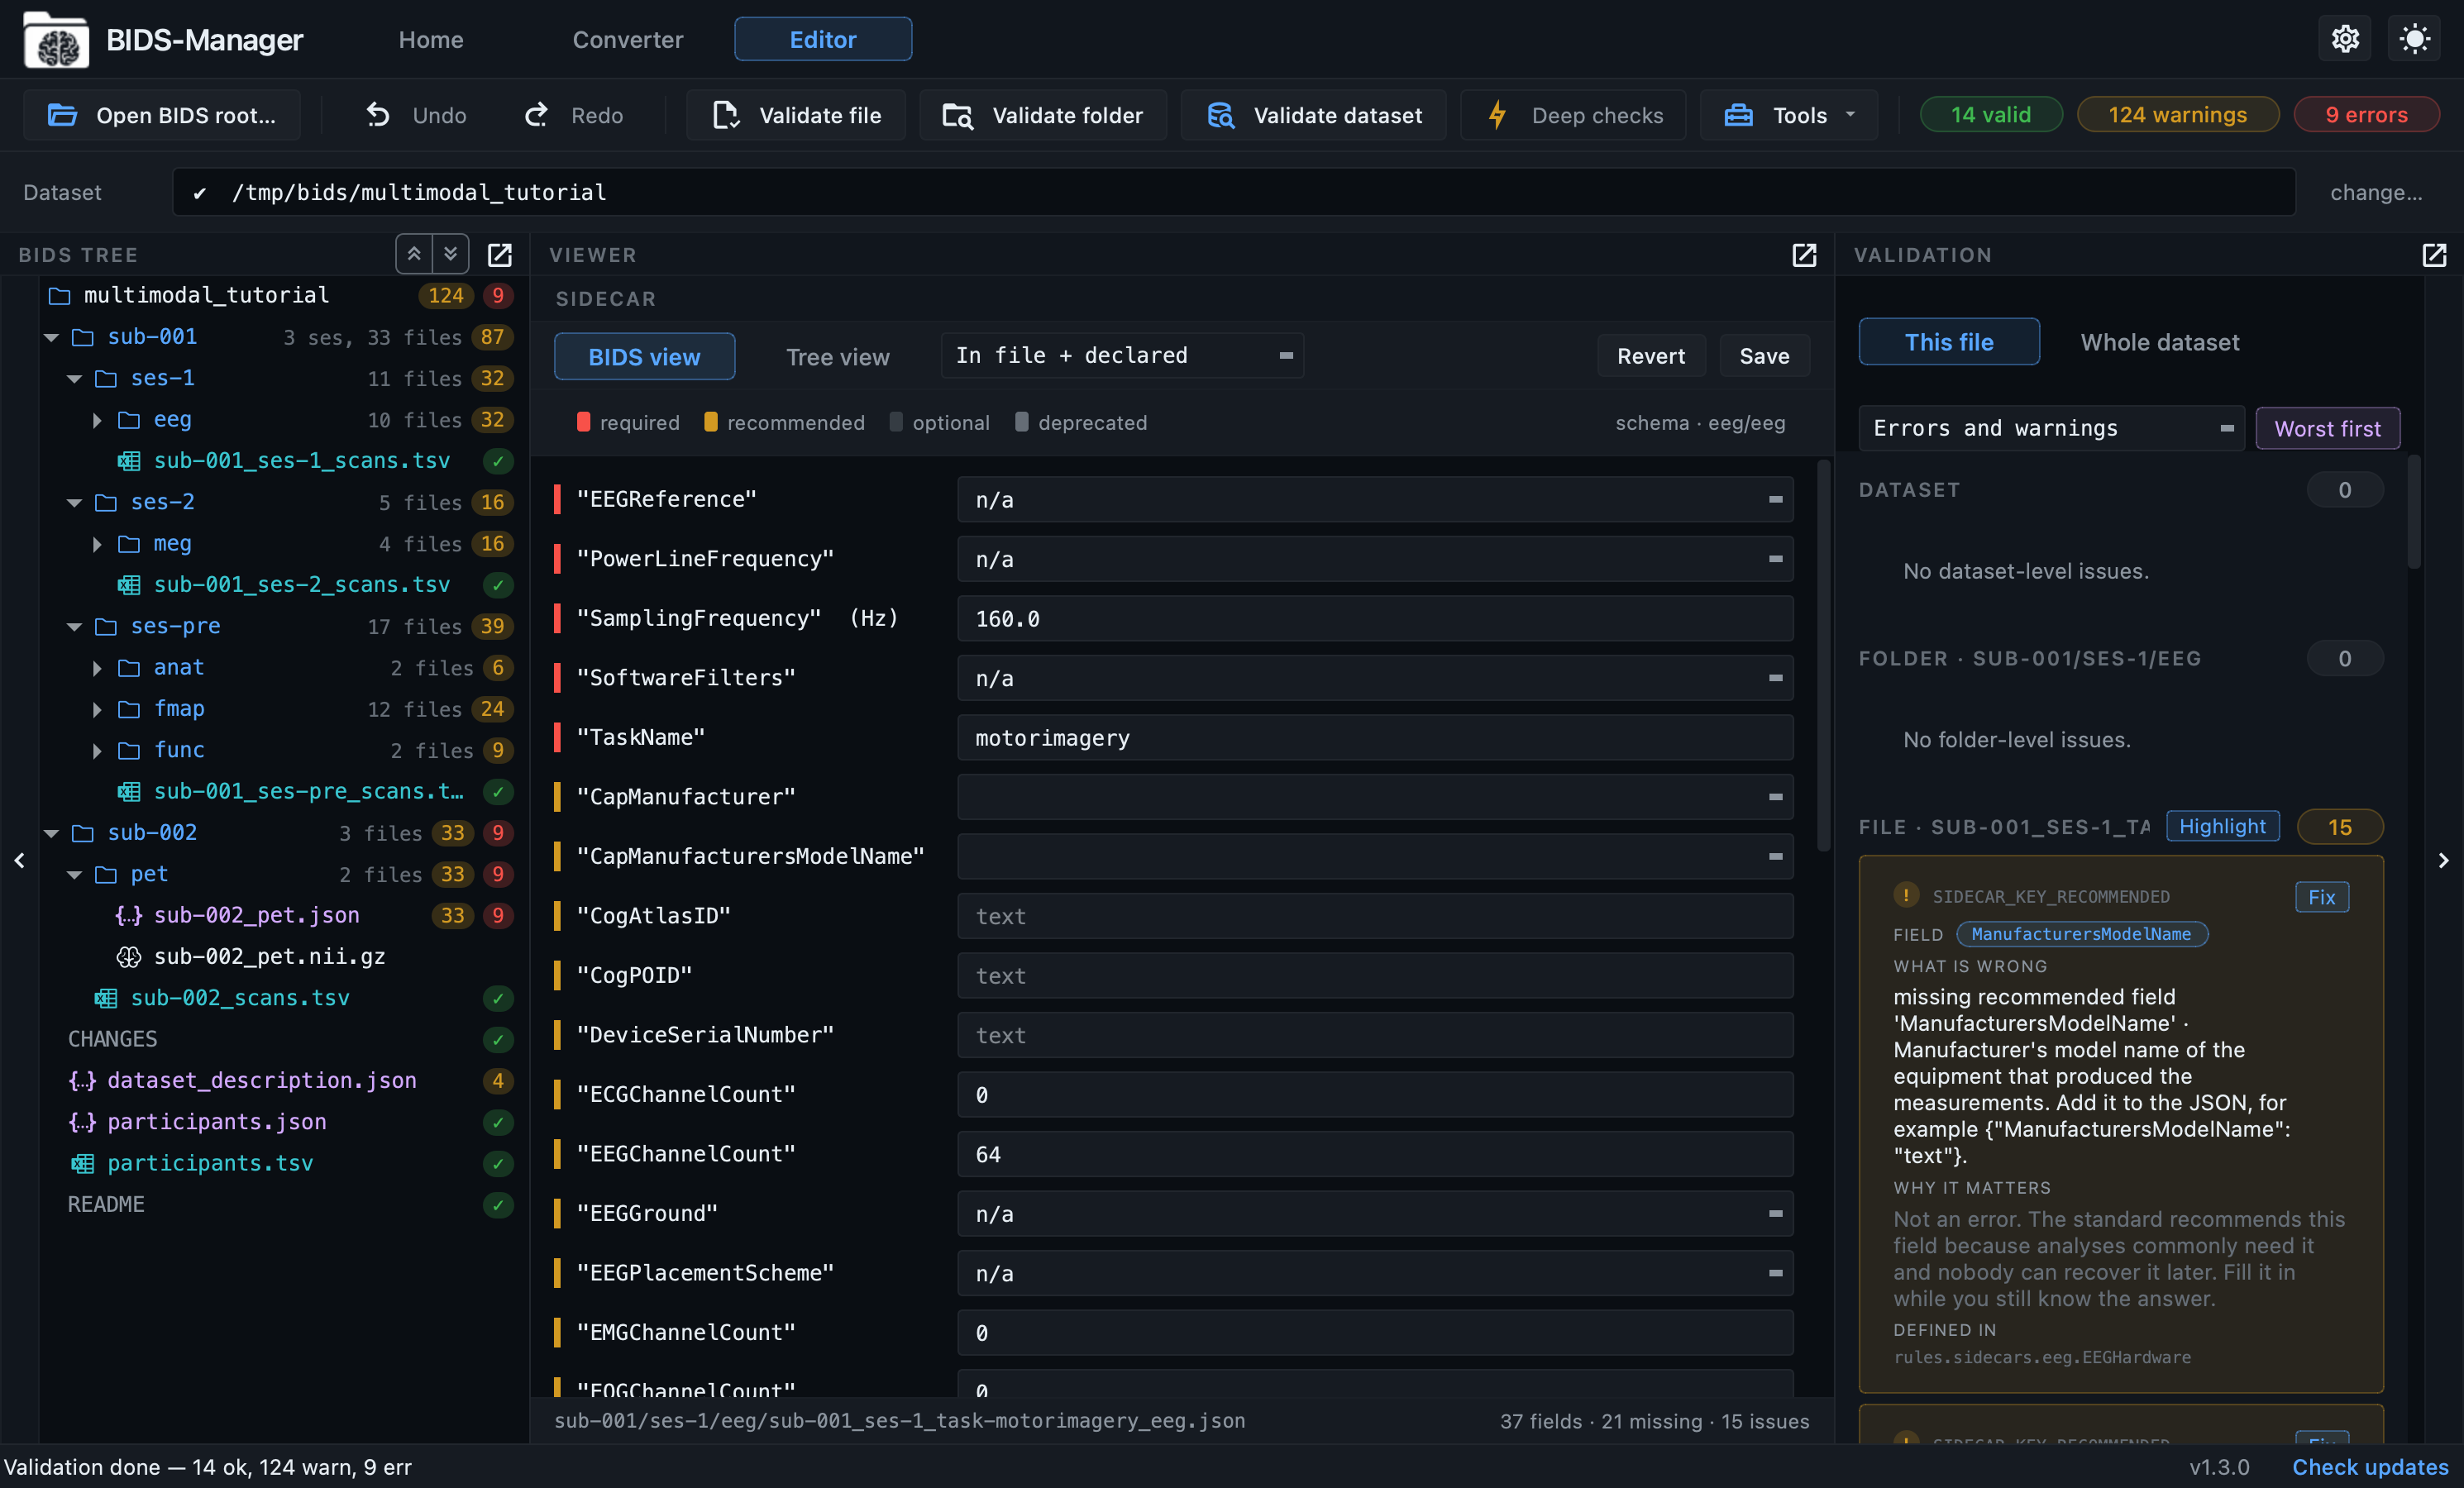Expand the eeg folder in ses-1

click(97, 420)
